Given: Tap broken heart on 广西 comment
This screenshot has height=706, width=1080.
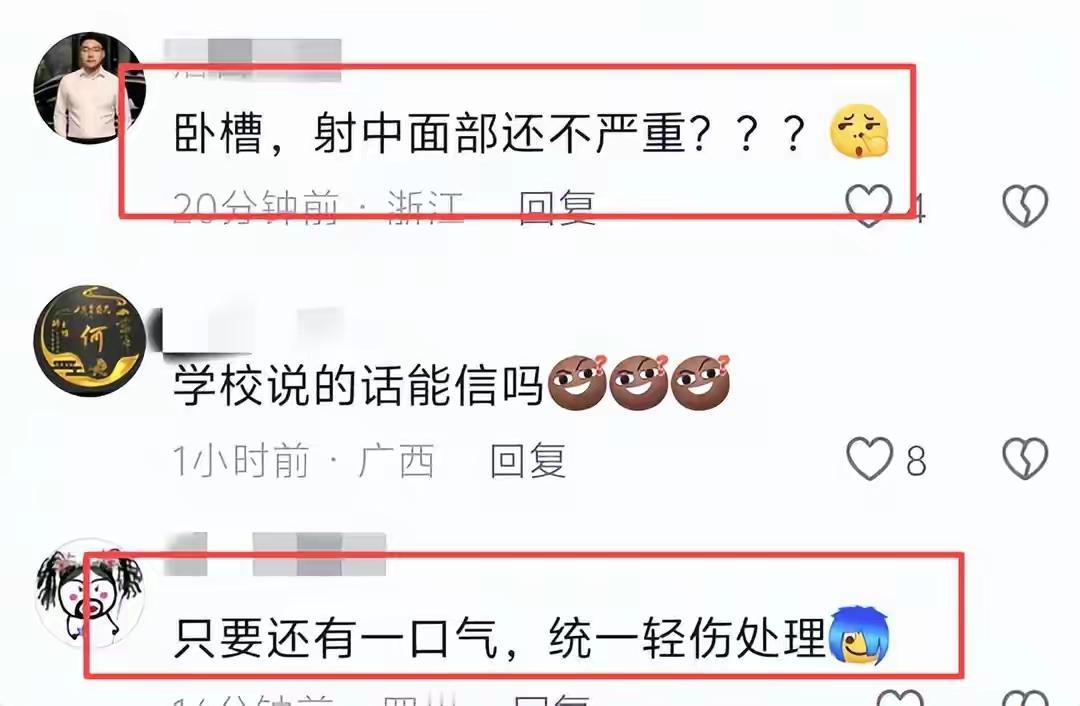Looking at the screenshot, I should click(1025, 459).
